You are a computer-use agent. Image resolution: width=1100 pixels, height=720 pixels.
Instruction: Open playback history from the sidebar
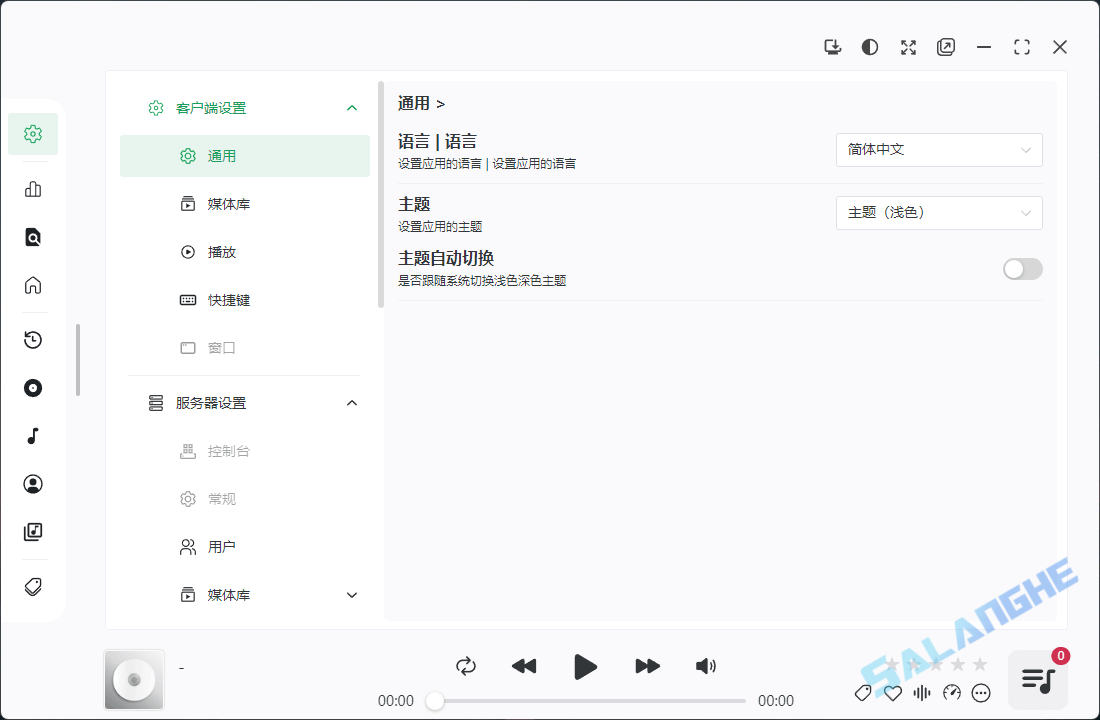33,339
